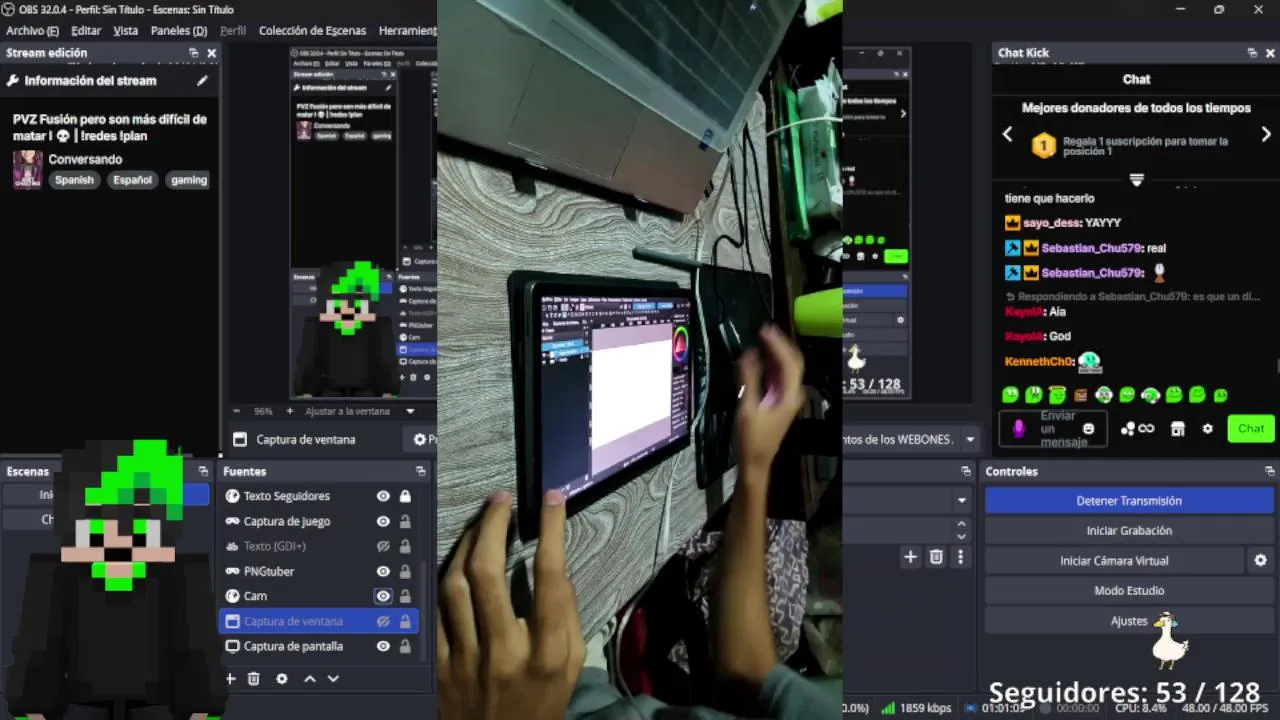Viewport: 1280px width, 720px height.
Task: Enable Modo Estudio
Action: [x=1129, y=591]
